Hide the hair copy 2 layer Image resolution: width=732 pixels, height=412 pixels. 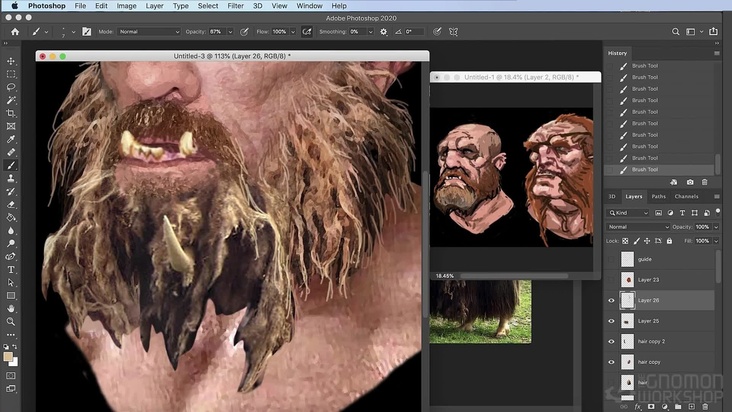tap(611, 342)
